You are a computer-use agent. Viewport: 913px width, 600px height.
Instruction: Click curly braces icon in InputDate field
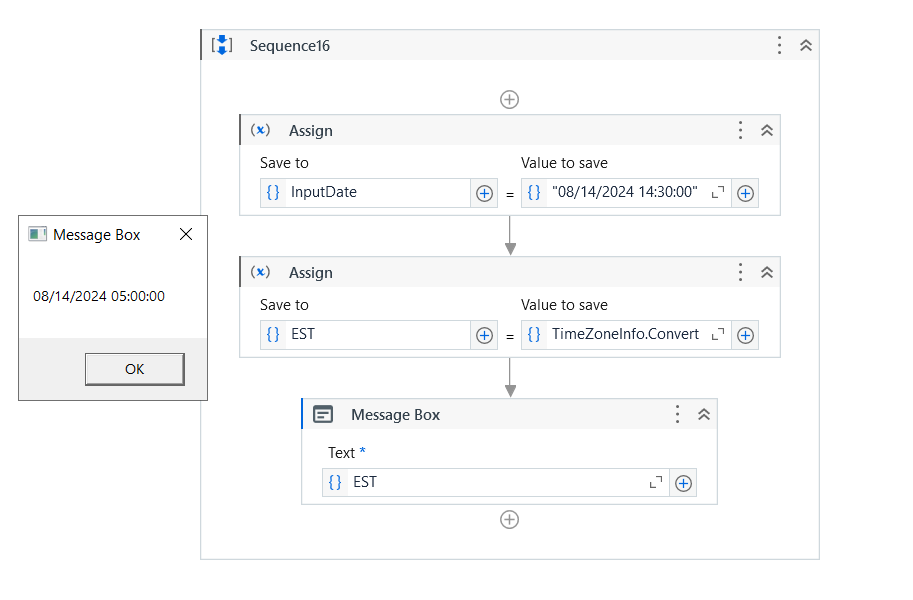tap(273, 192)
